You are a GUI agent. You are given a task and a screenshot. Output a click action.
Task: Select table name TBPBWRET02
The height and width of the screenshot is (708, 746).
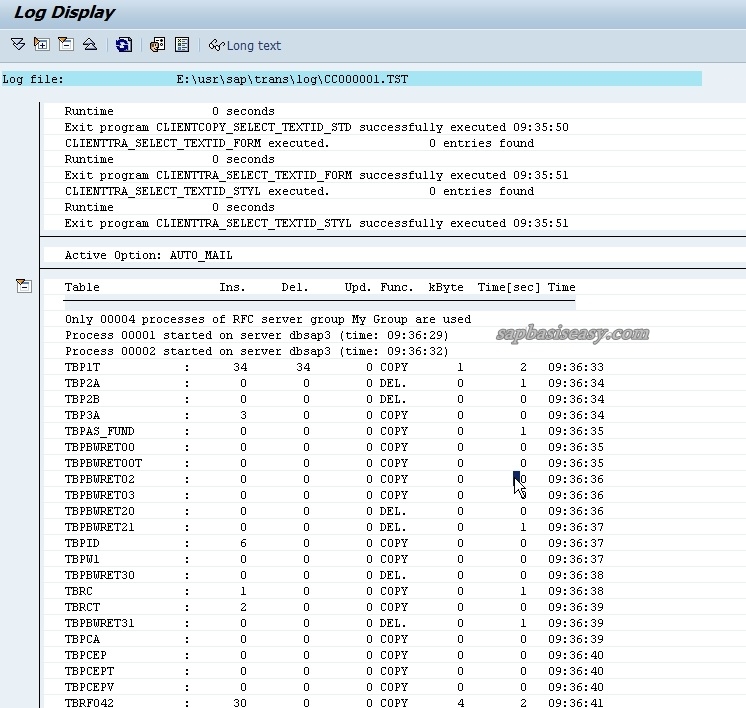[x=99, y=479]
